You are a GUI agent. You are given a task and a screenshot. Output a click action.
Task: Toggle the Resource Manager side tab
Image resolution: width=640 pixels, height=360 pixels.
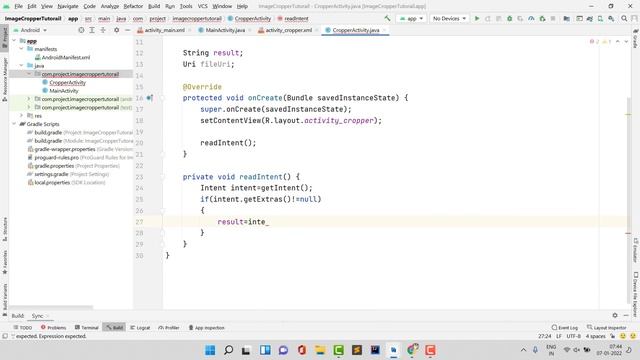point(4,79)
